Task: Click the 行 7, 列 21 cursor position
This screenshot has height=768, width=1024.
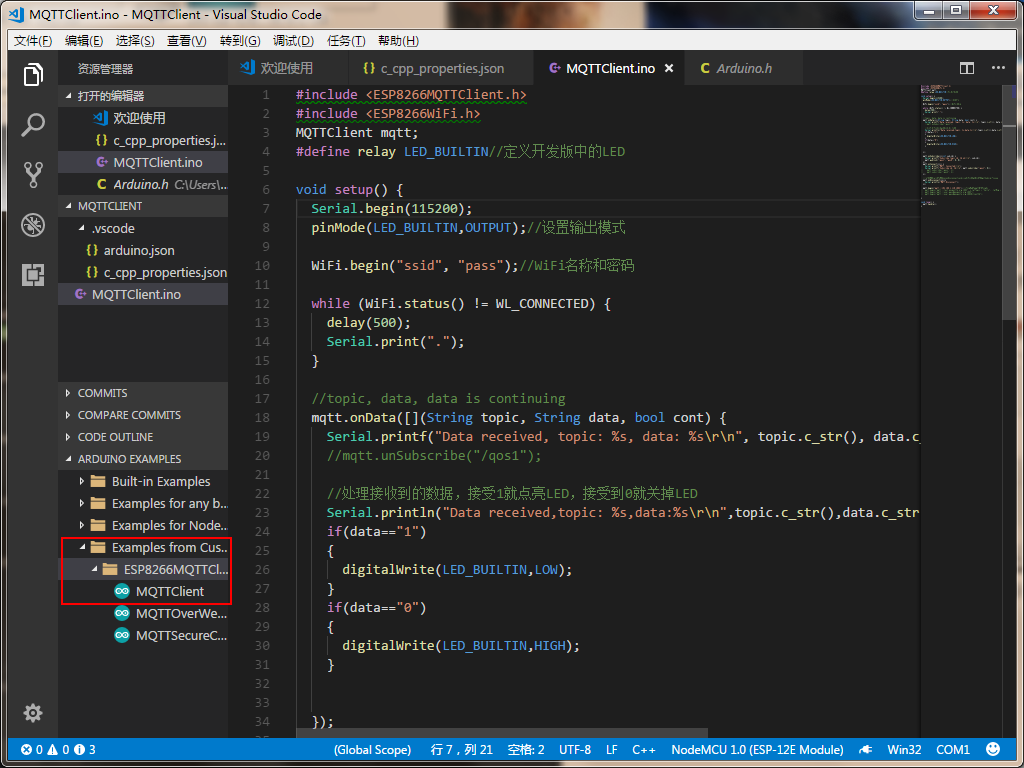Action: pyautogui.click(x=462, y=749)
